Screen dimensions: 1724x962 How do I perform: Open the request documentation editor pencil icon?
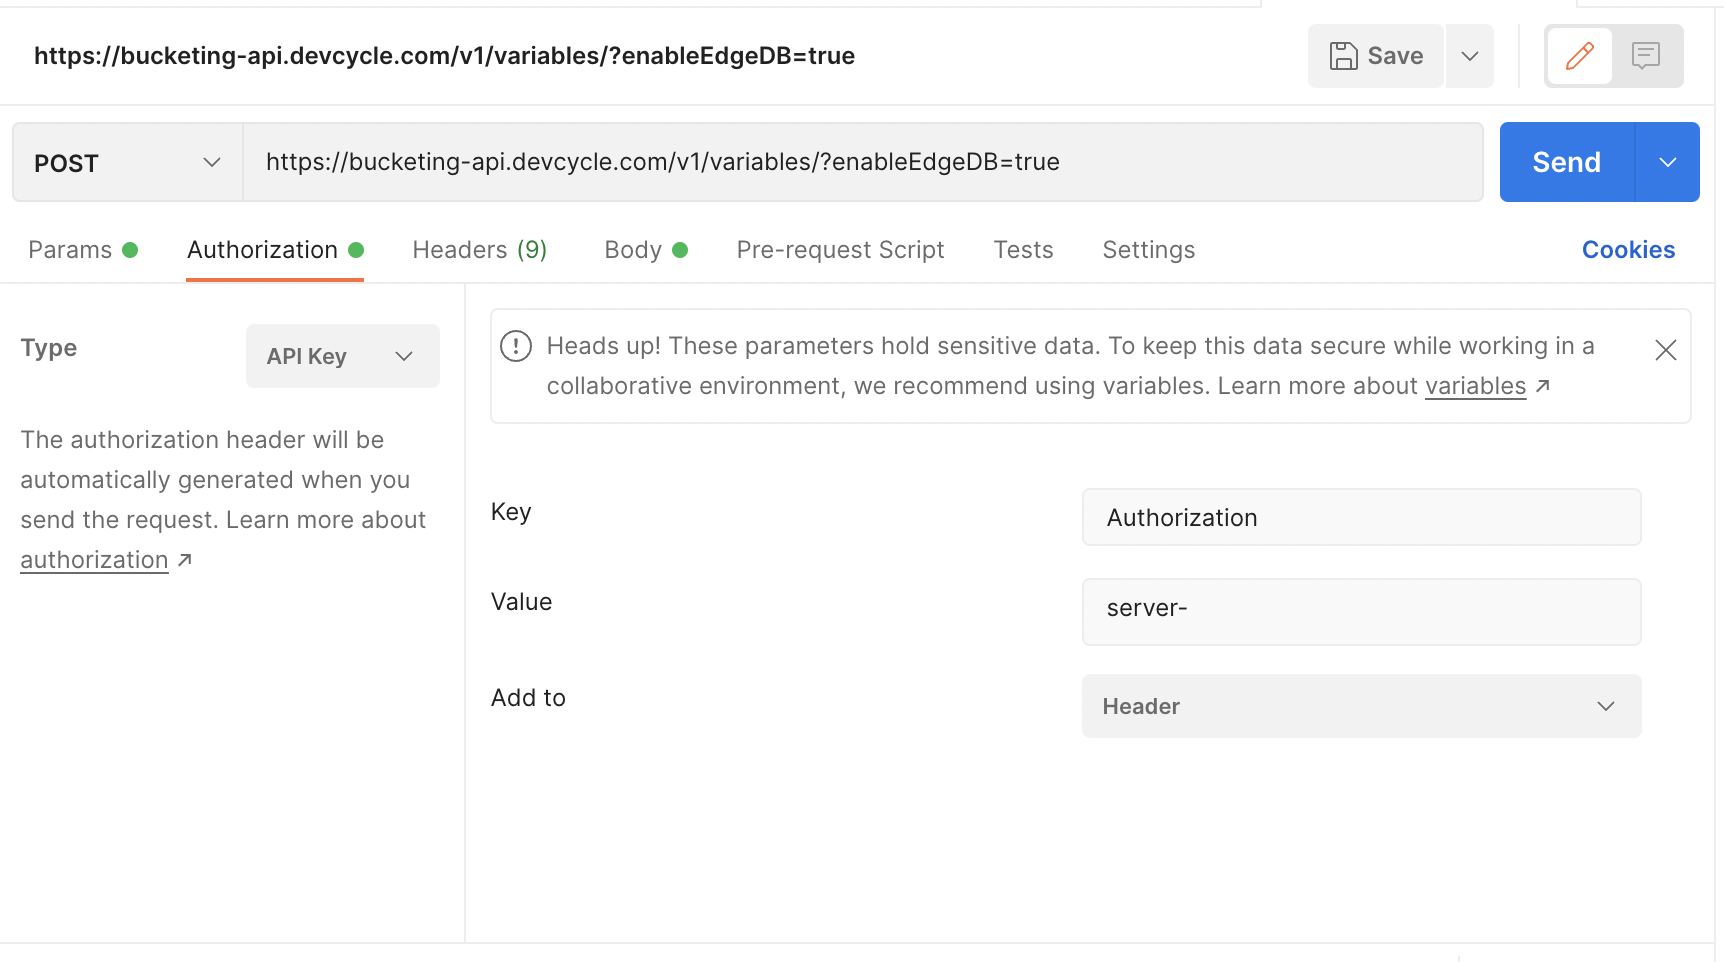click(1580, 56)
